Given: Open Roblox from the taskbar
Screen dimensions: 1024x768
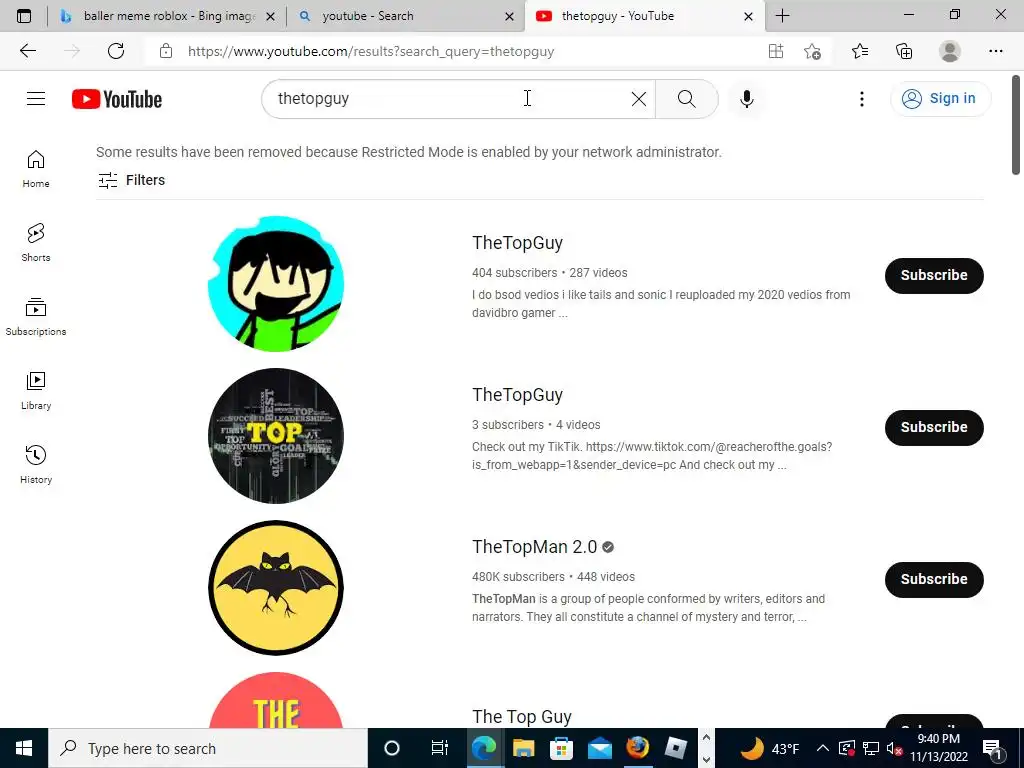Looking at the screenshot, I should (675, 748).
